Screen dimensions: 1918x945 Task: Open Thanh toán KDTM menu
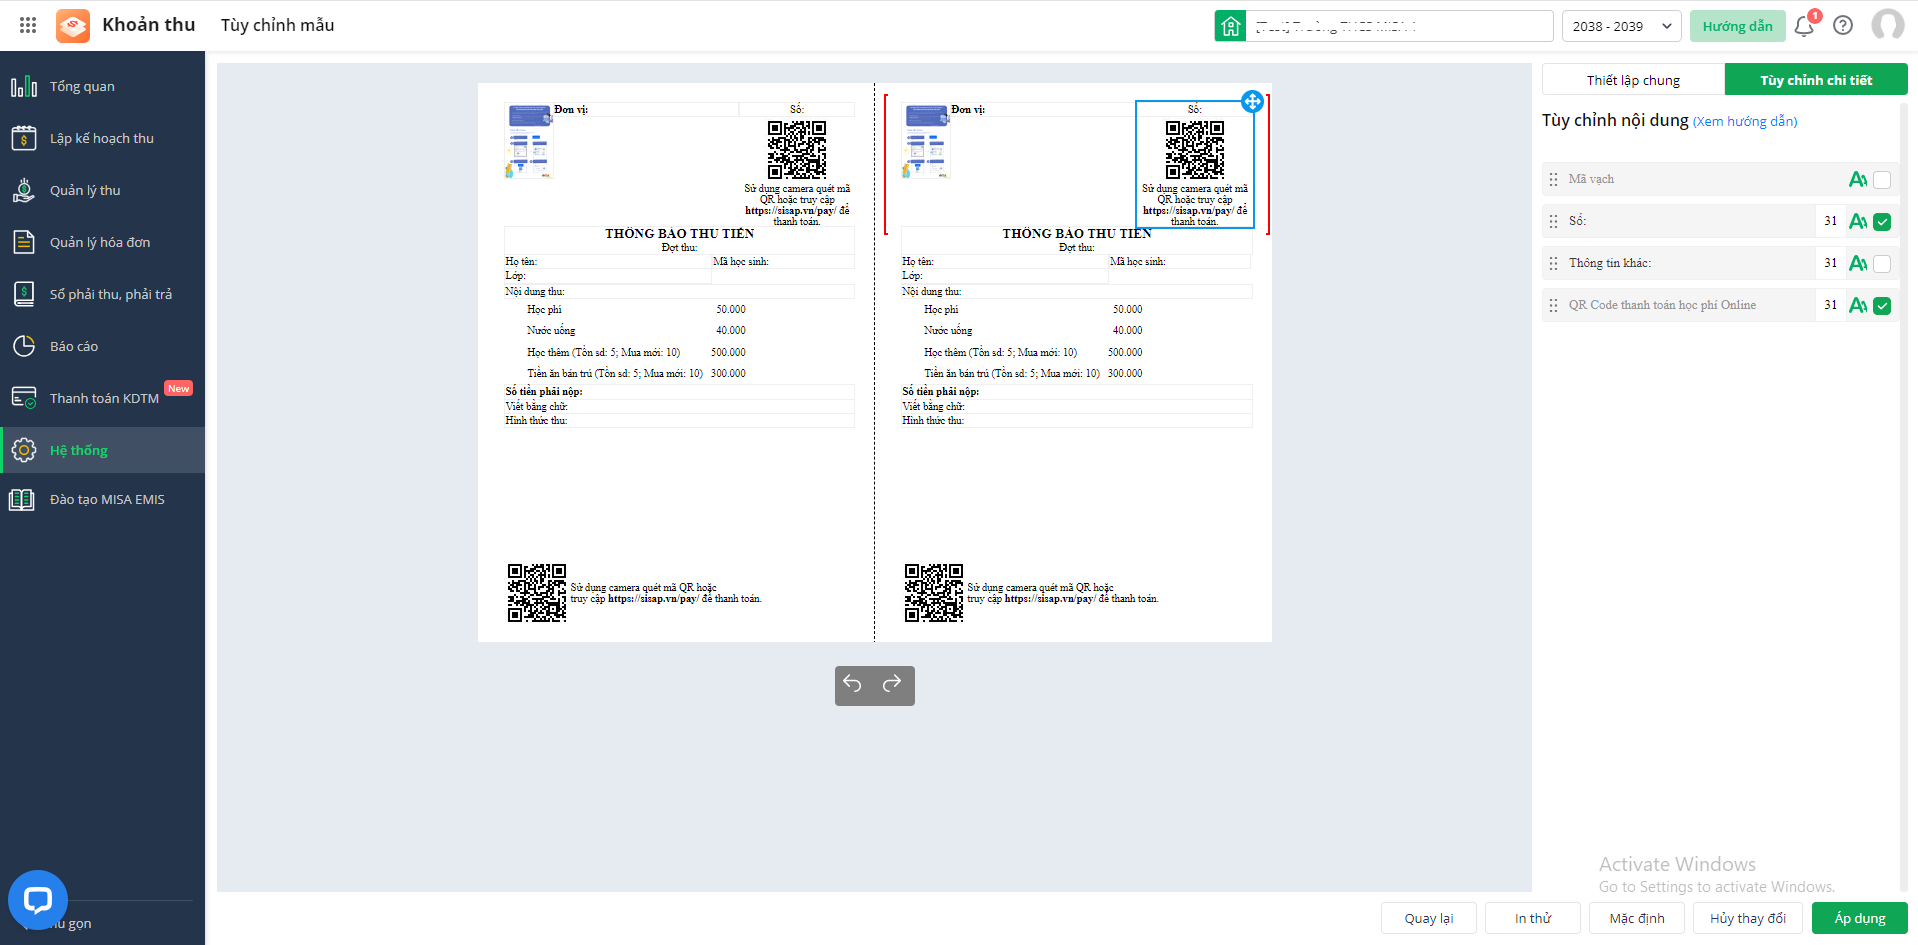click(102, 398)
